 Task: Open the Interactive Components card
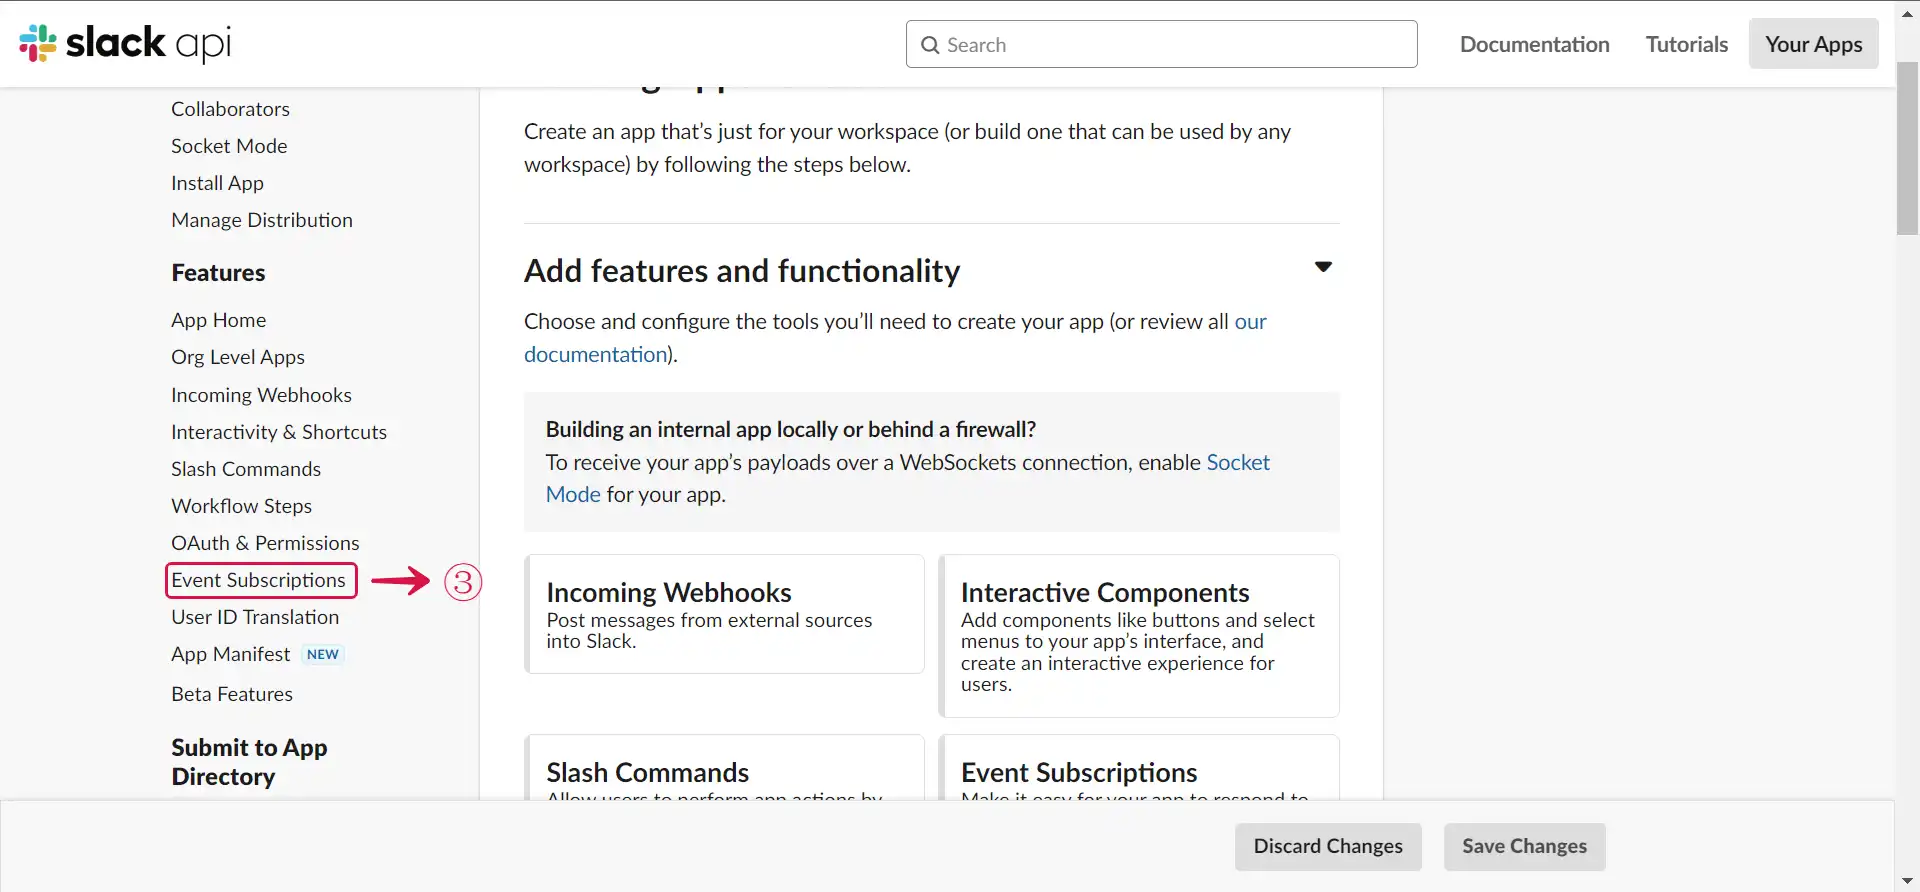pyautogui.click(x=1138, y=636)
